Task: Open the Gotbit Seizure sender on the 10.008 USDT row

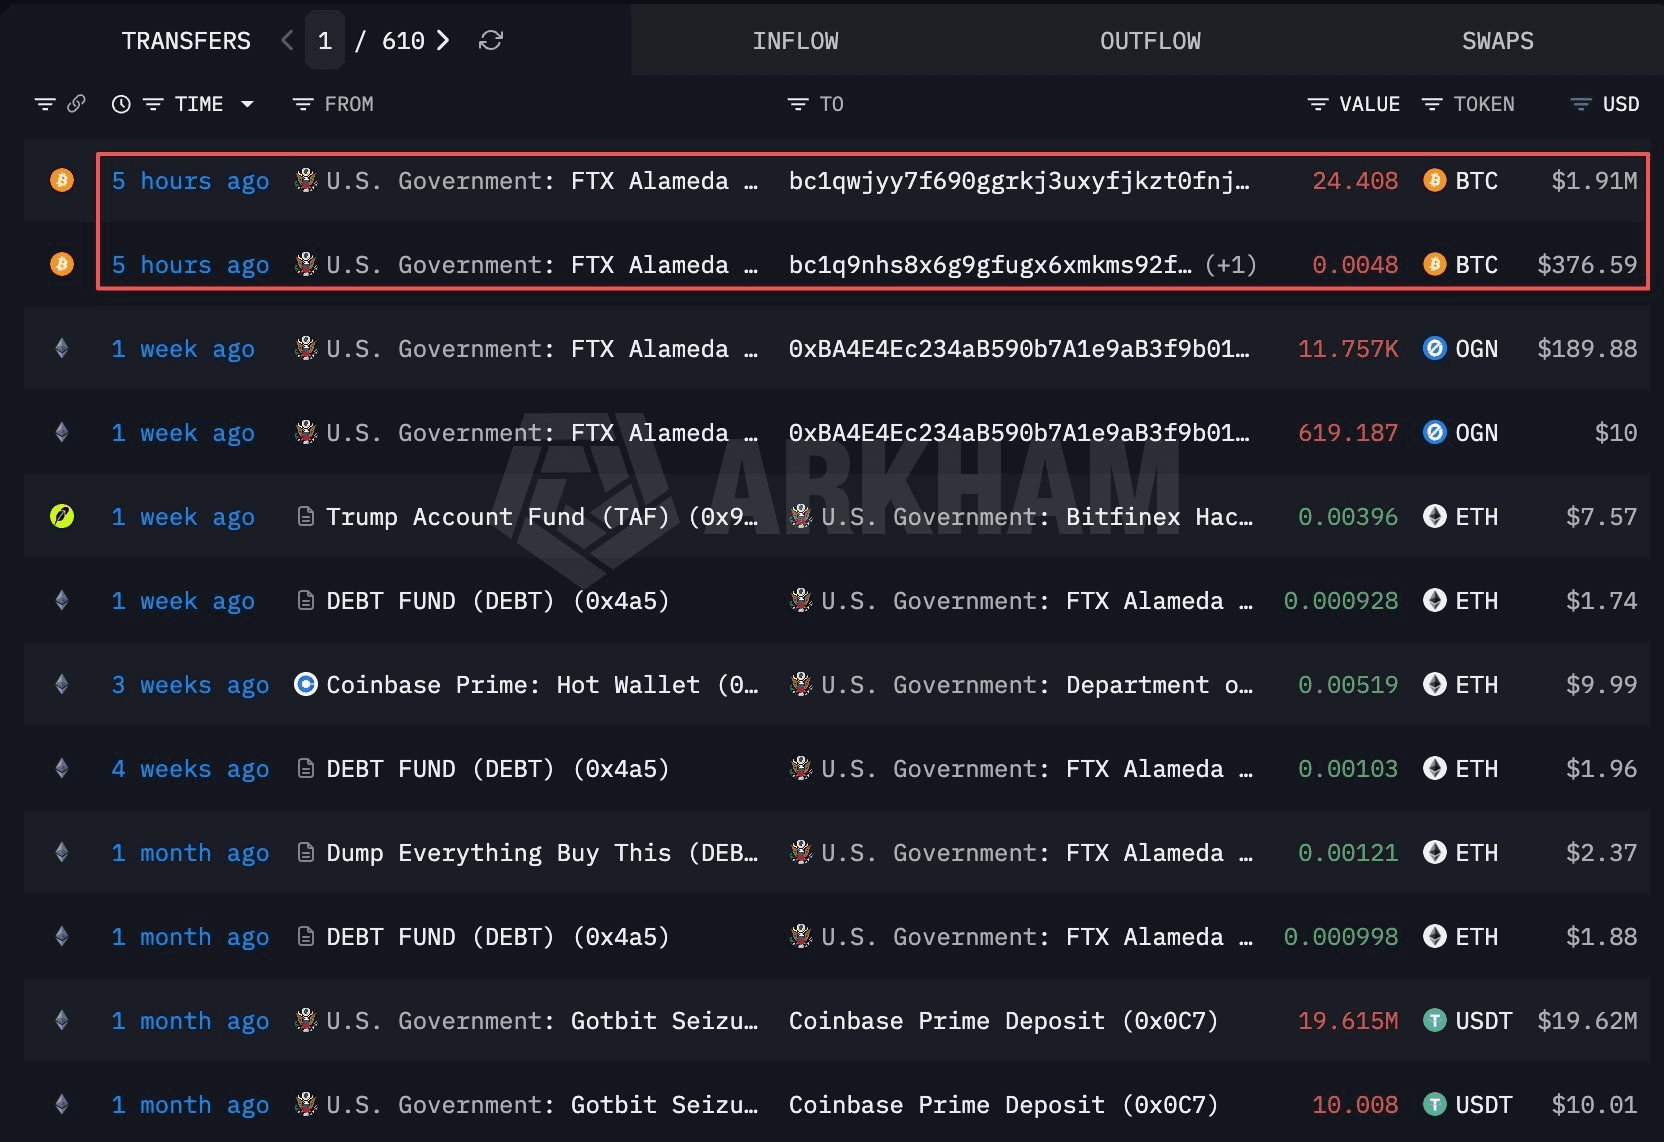Action: (x=542, y=1105)
